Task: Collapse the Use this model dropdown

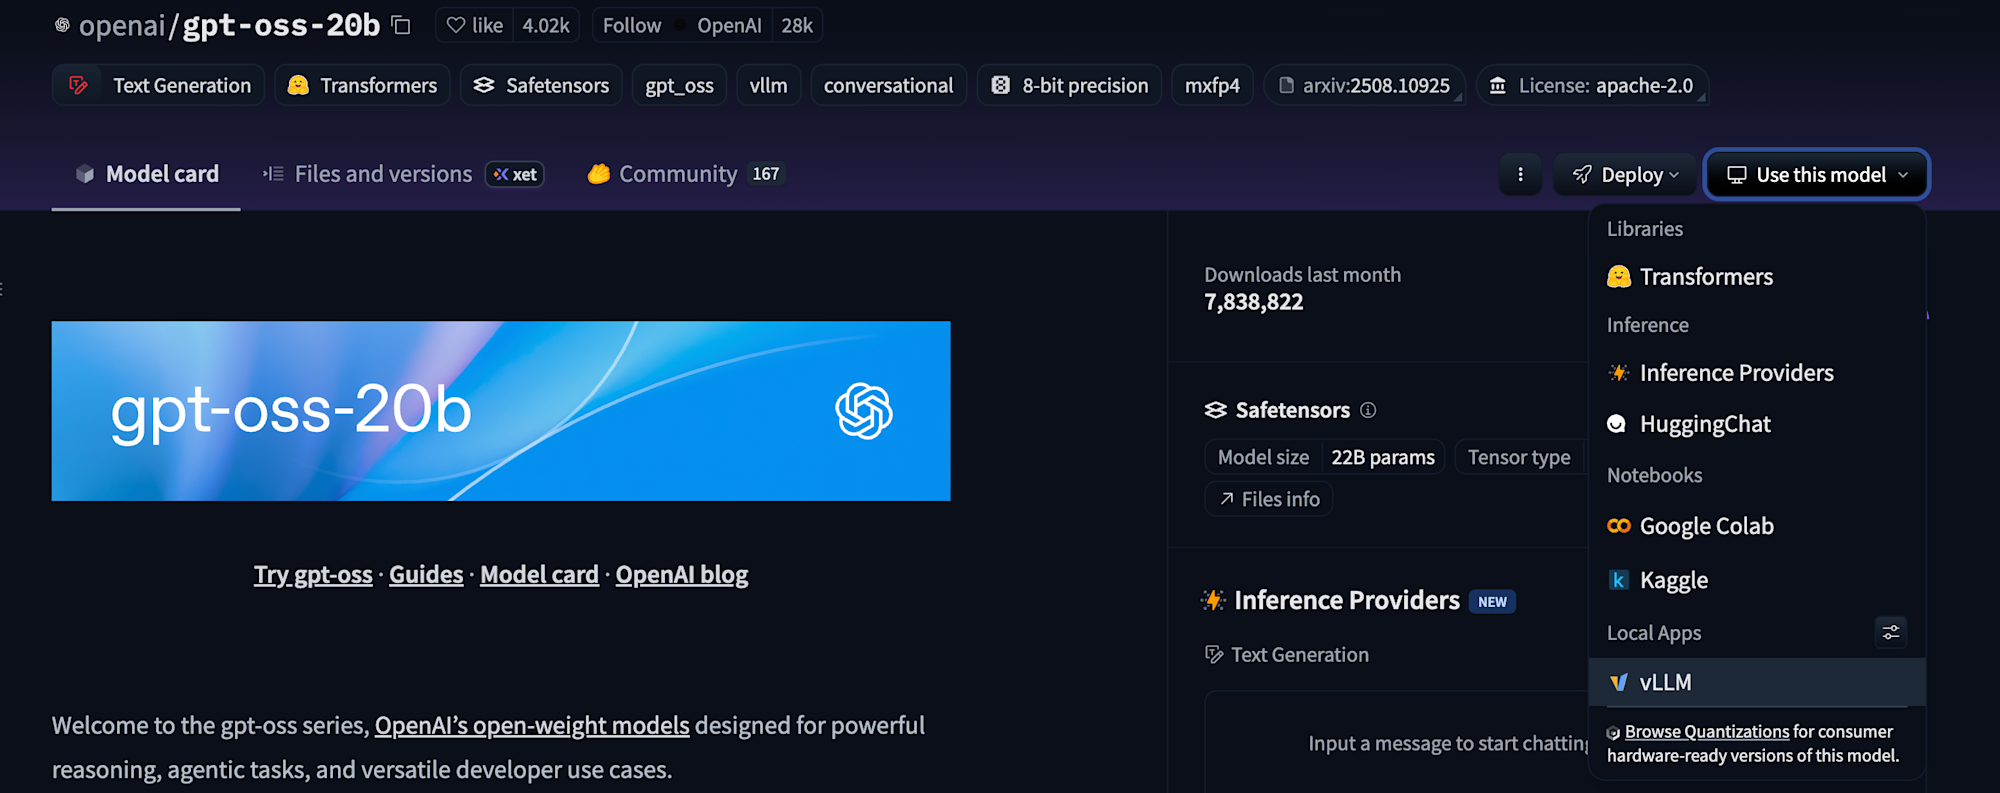Action: [1817, 175]
